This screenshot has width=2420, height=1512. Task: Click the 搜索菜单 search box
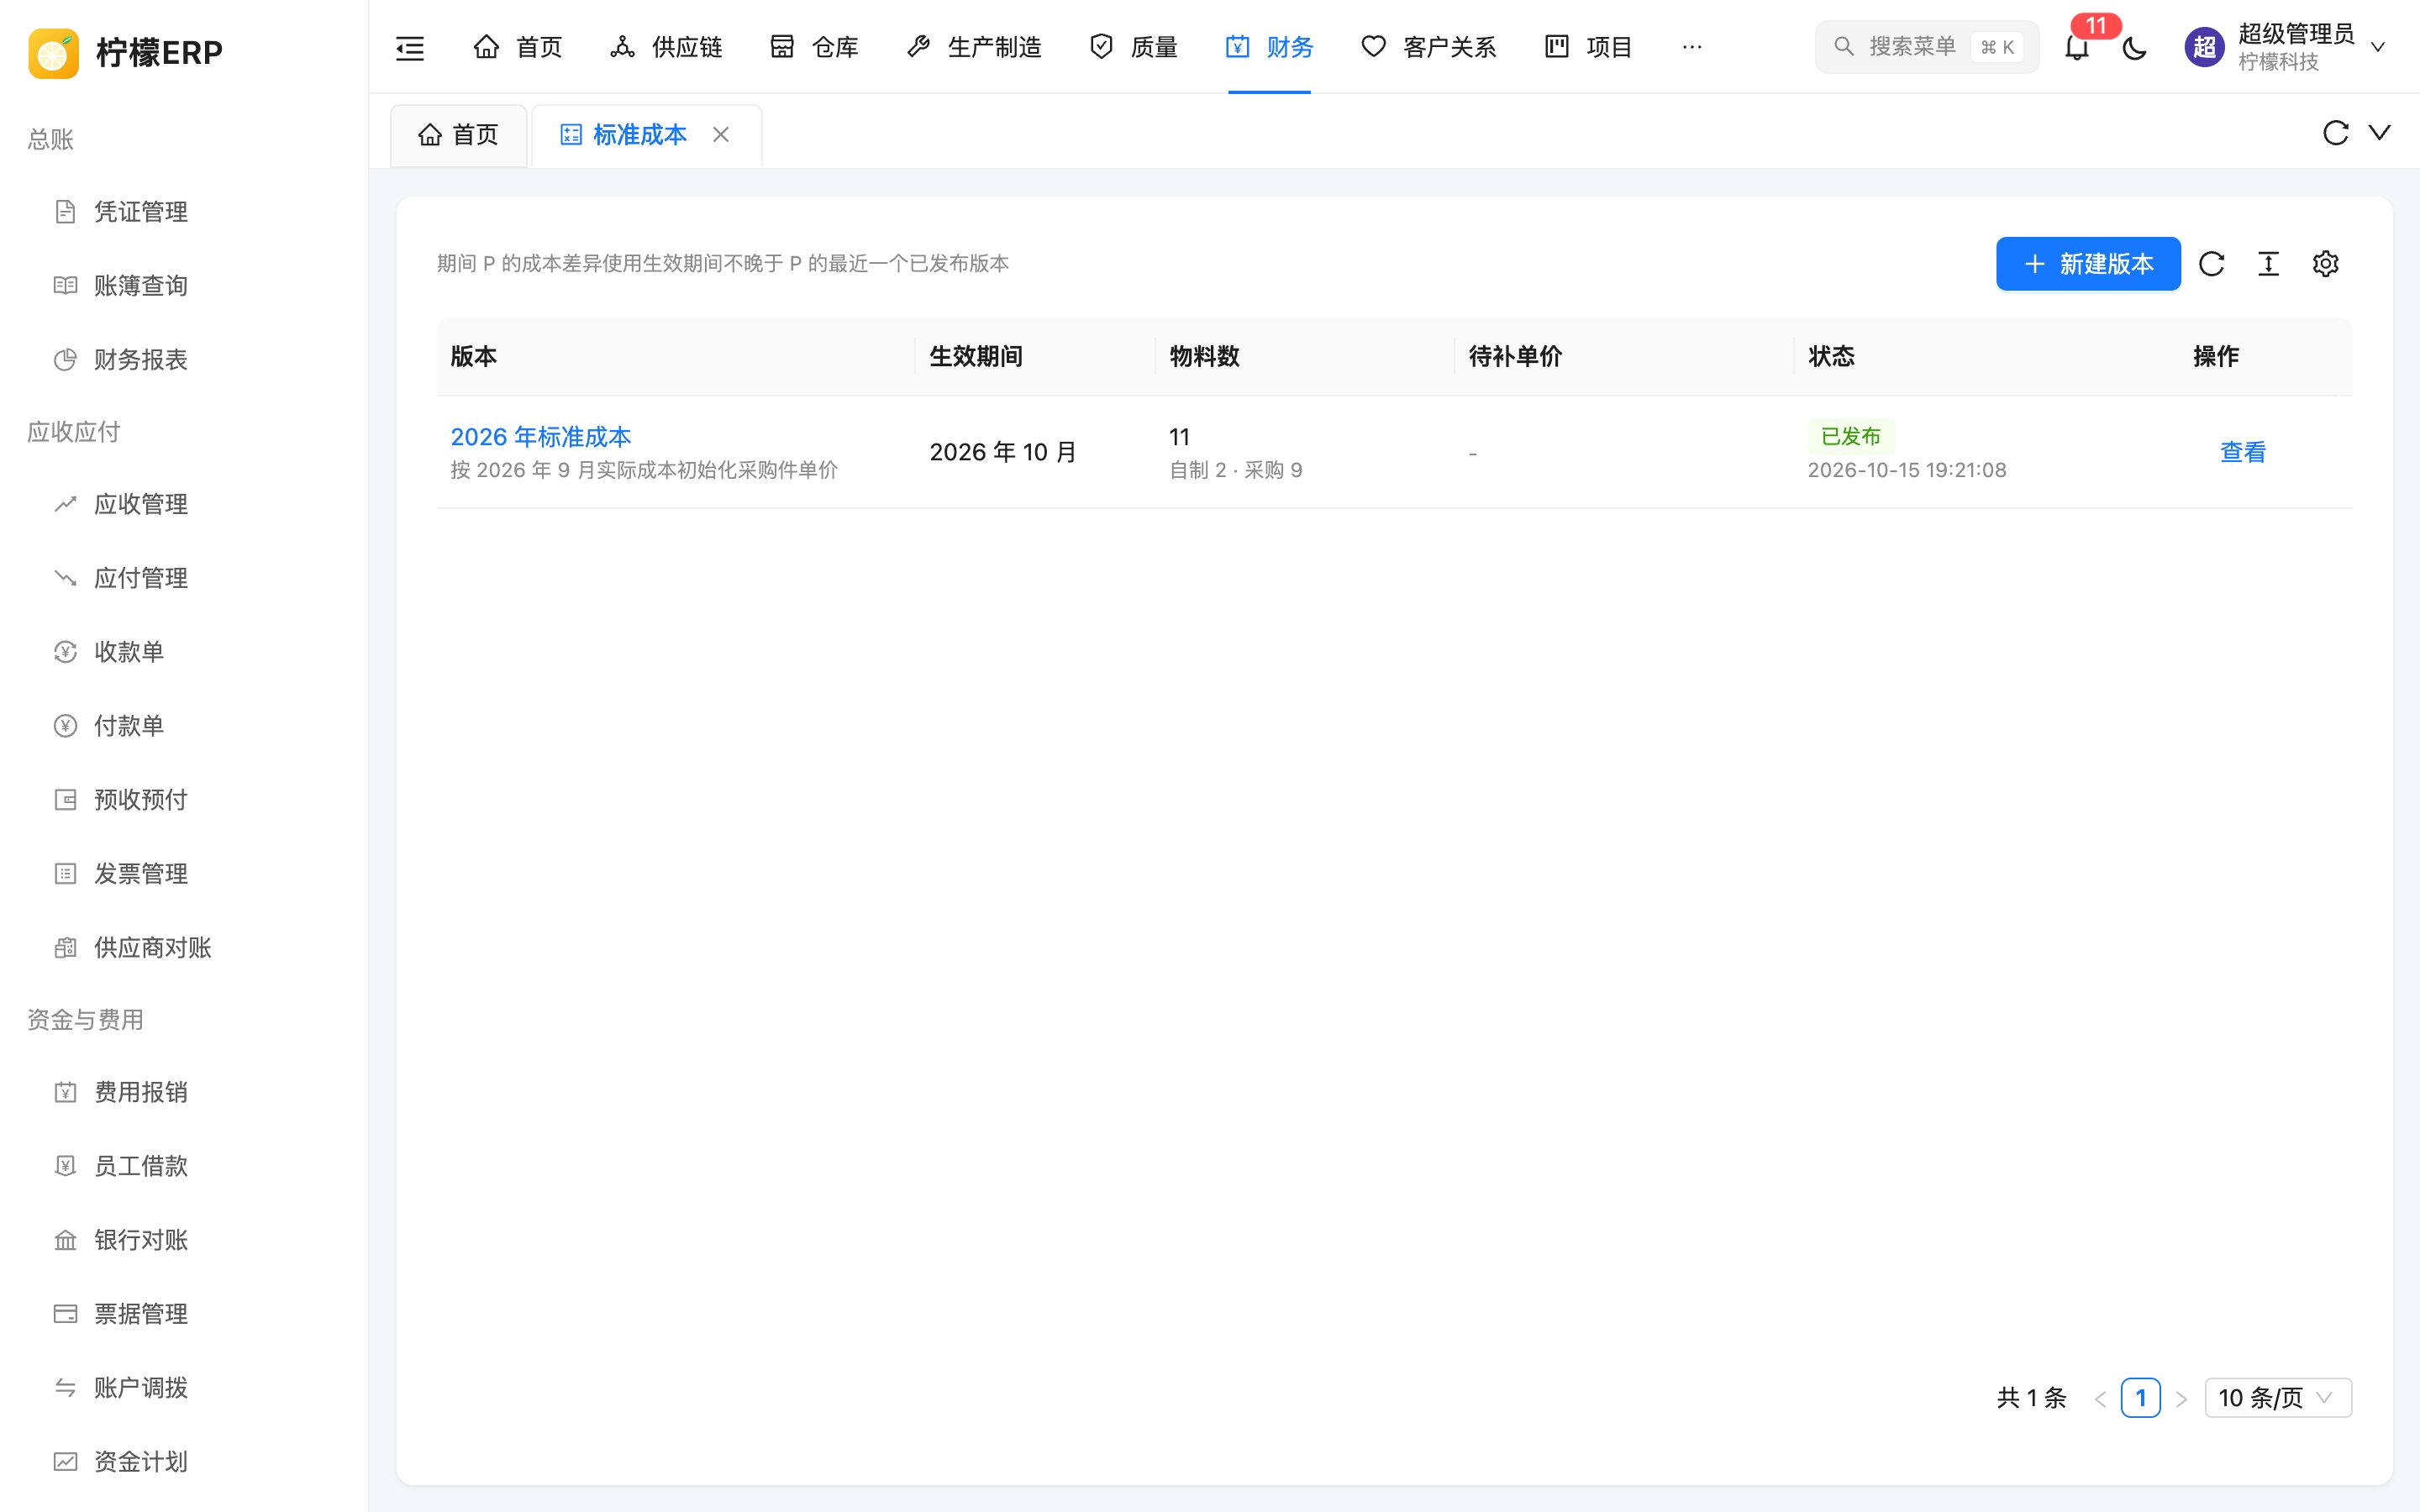1926,47
